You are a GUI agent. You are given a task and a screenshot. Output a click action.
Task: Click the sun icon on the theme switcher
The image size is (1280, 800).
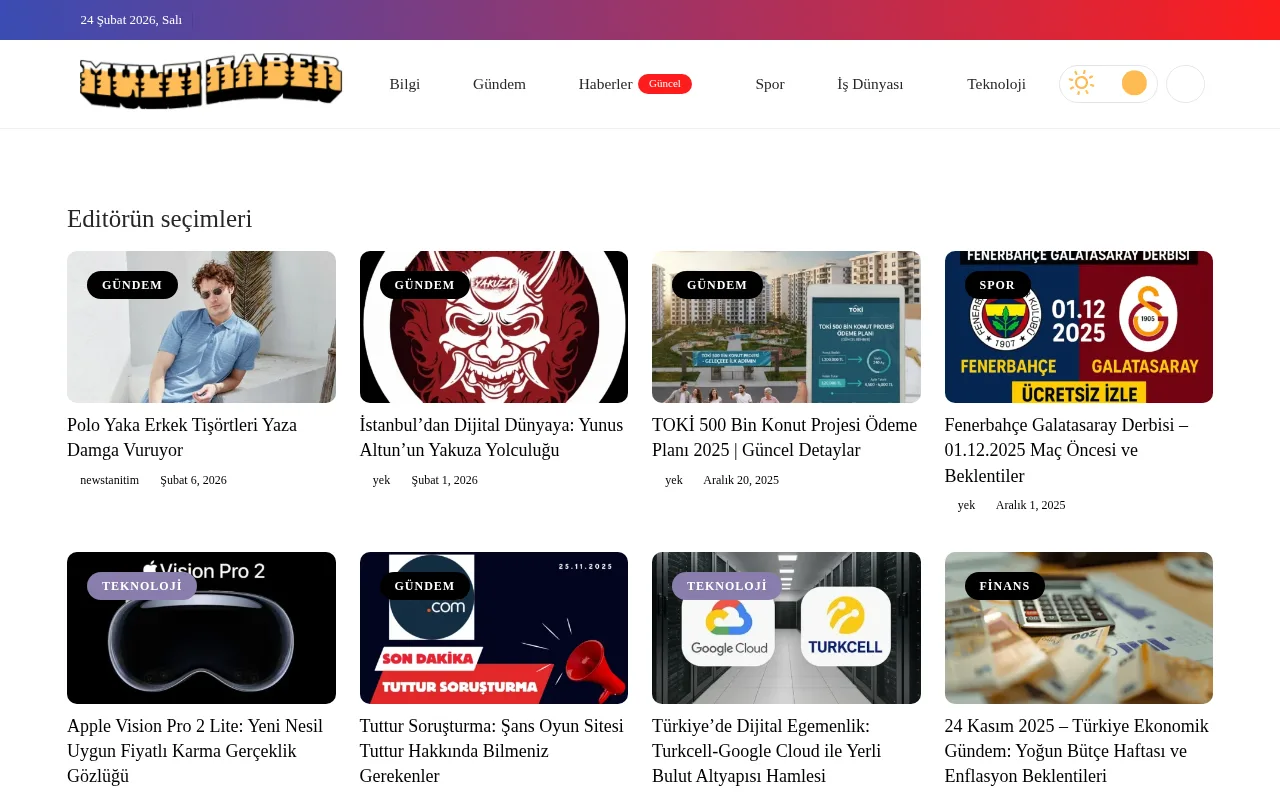pyautogui.click(x=1082, y=83)
